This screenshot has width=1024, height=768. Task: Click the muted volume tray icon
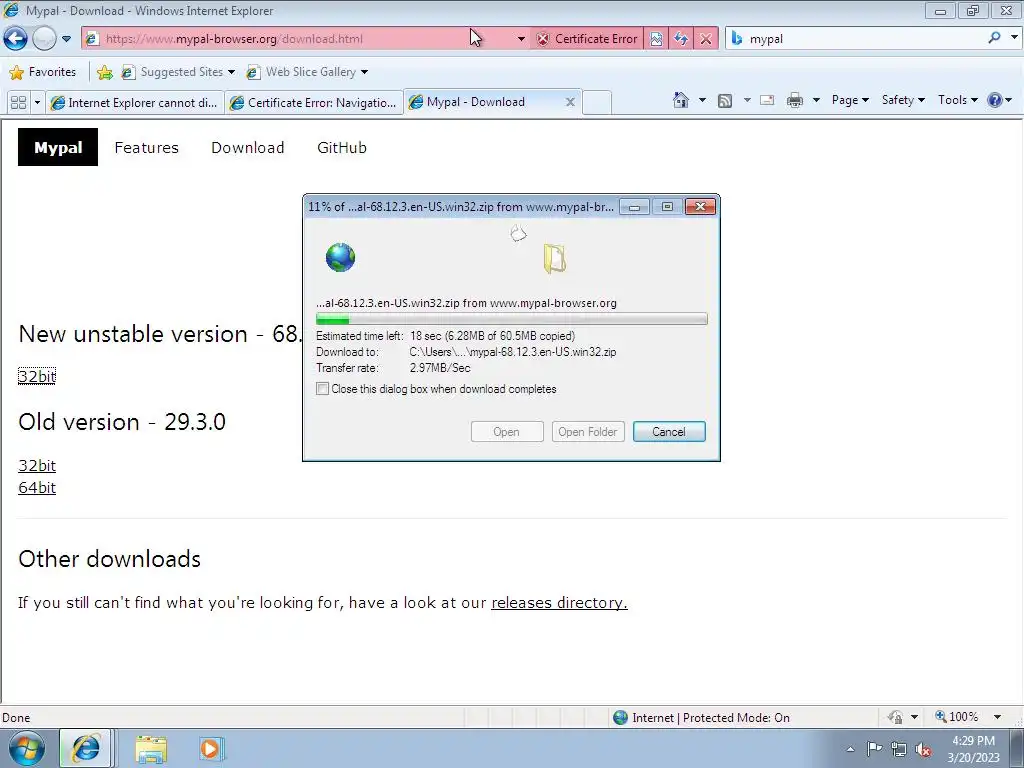(x=923, y=749)
